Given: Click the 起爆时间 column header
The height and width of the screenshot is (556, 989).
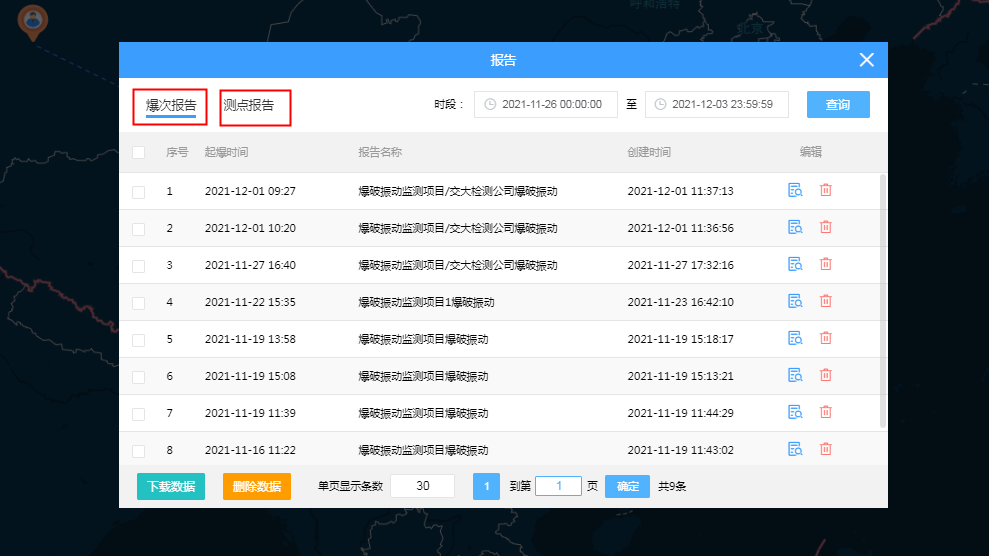Looking at the screenshot, I should coord(226,152).
